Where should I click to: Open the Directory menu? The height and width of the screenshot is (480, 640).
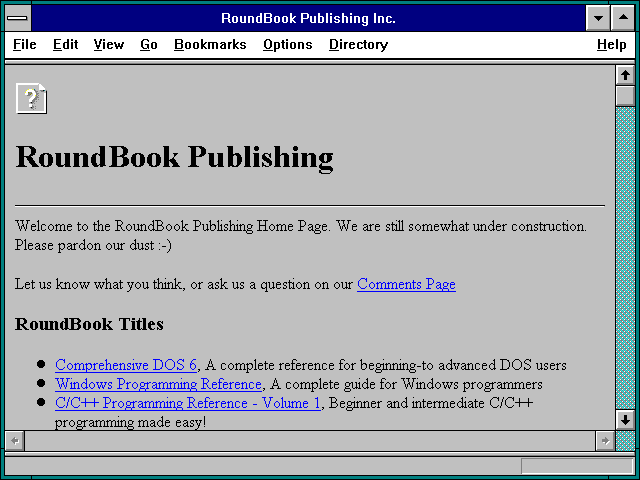(x=358, y=44)
